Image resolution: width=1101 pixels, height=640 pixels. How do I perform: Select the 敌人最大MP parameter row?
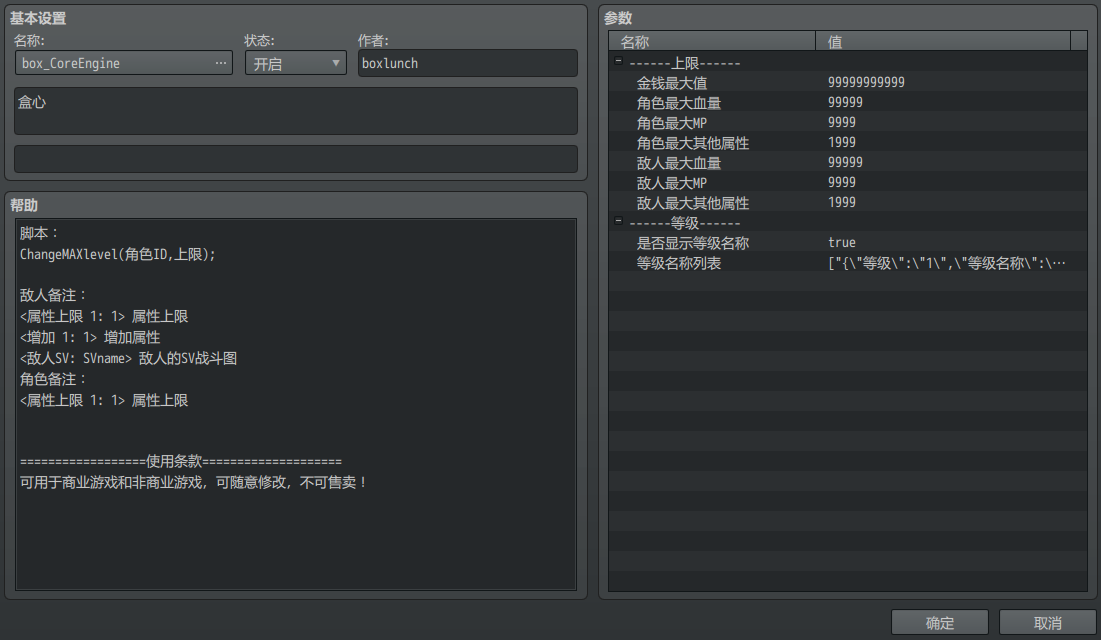click(x=848, y=183)
